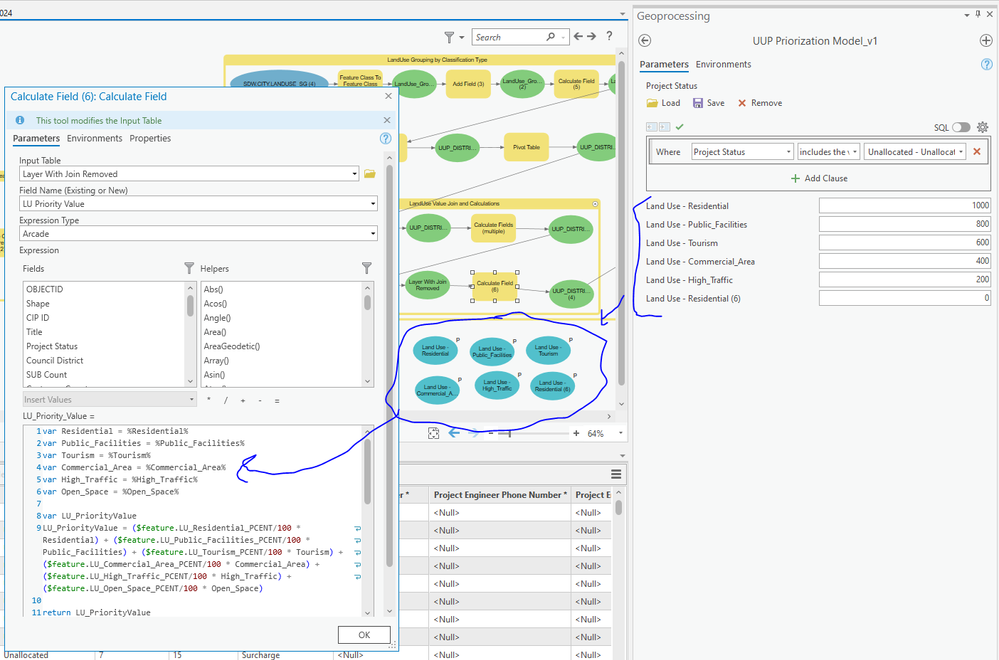This screenshot has width=999, height=660.
Task: Insert the equals operator in expression
Action: (x=277, y=400)
